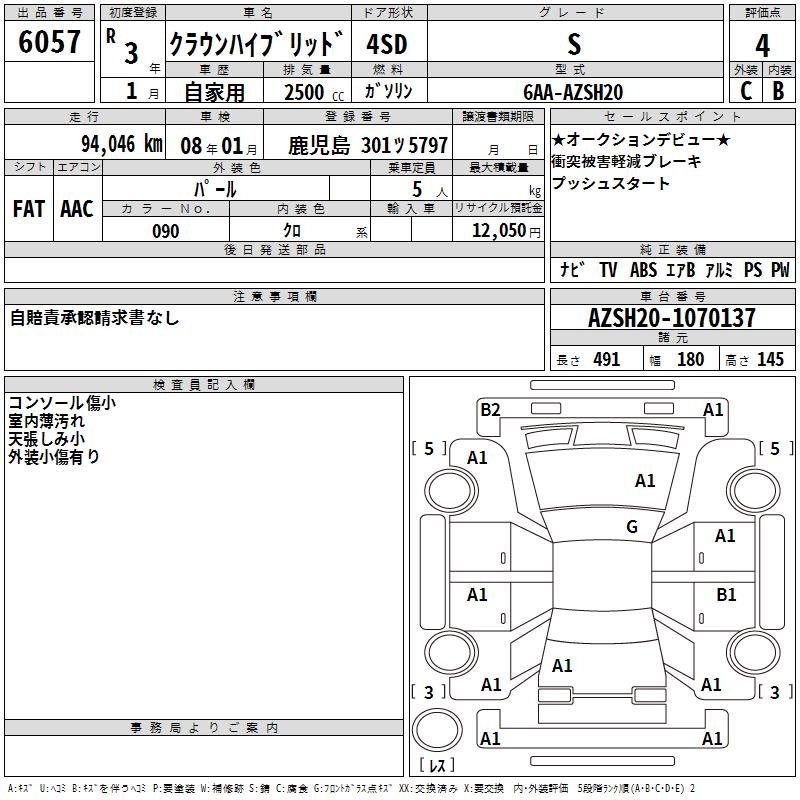The image size is (800, 800).
Task: Click the B1 damage mark on the diagram
Action: coord(726,595)
